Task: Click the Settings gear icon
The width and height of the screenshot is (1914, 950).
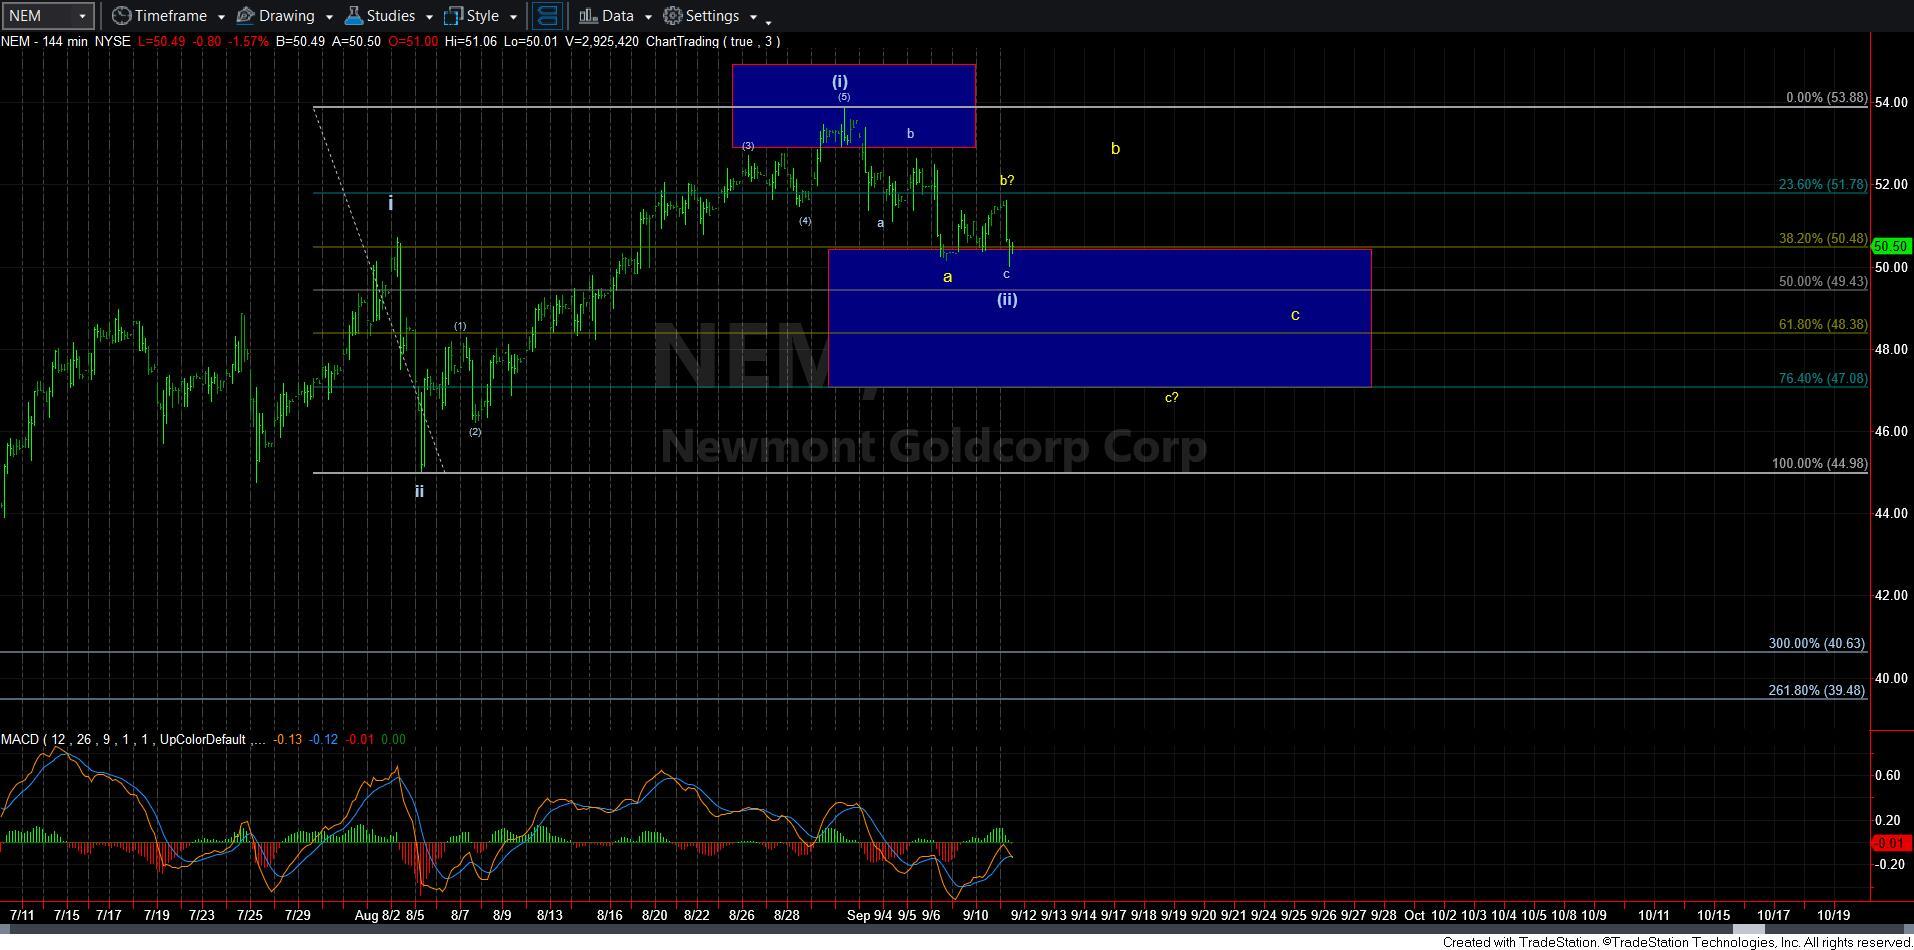Action: tap(673, 16)
